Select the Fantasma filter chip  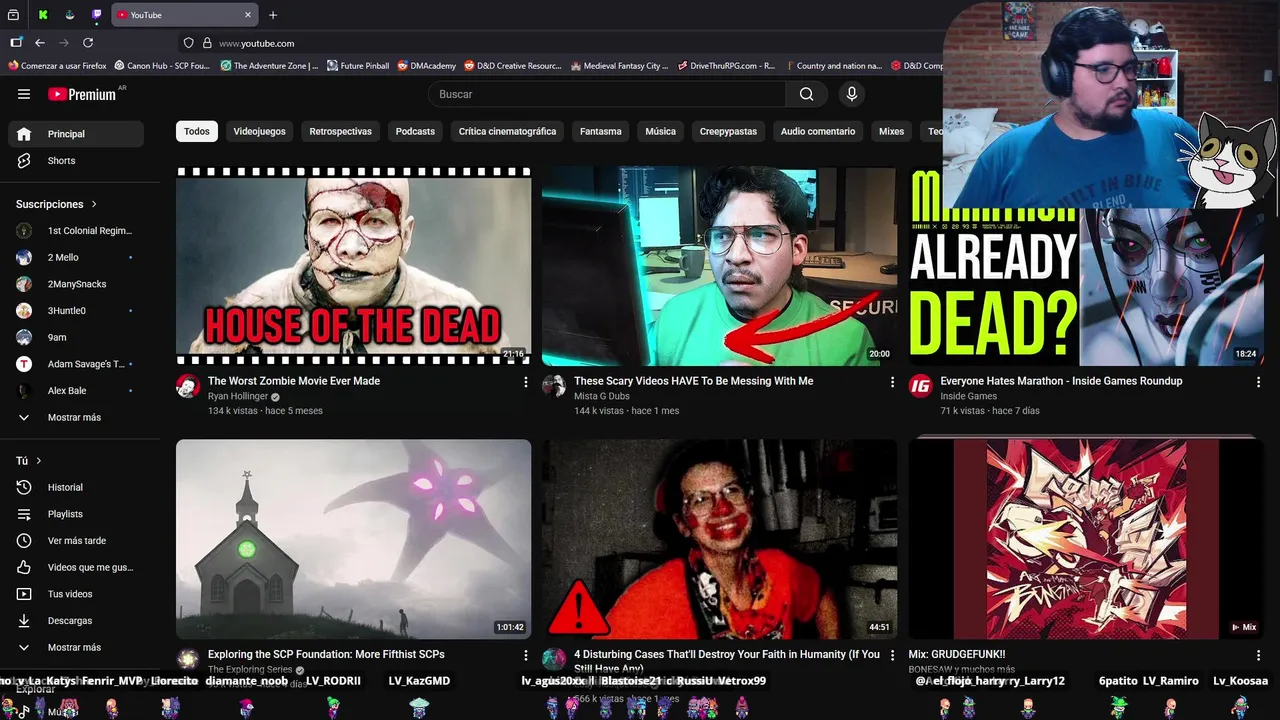(601, 131)
